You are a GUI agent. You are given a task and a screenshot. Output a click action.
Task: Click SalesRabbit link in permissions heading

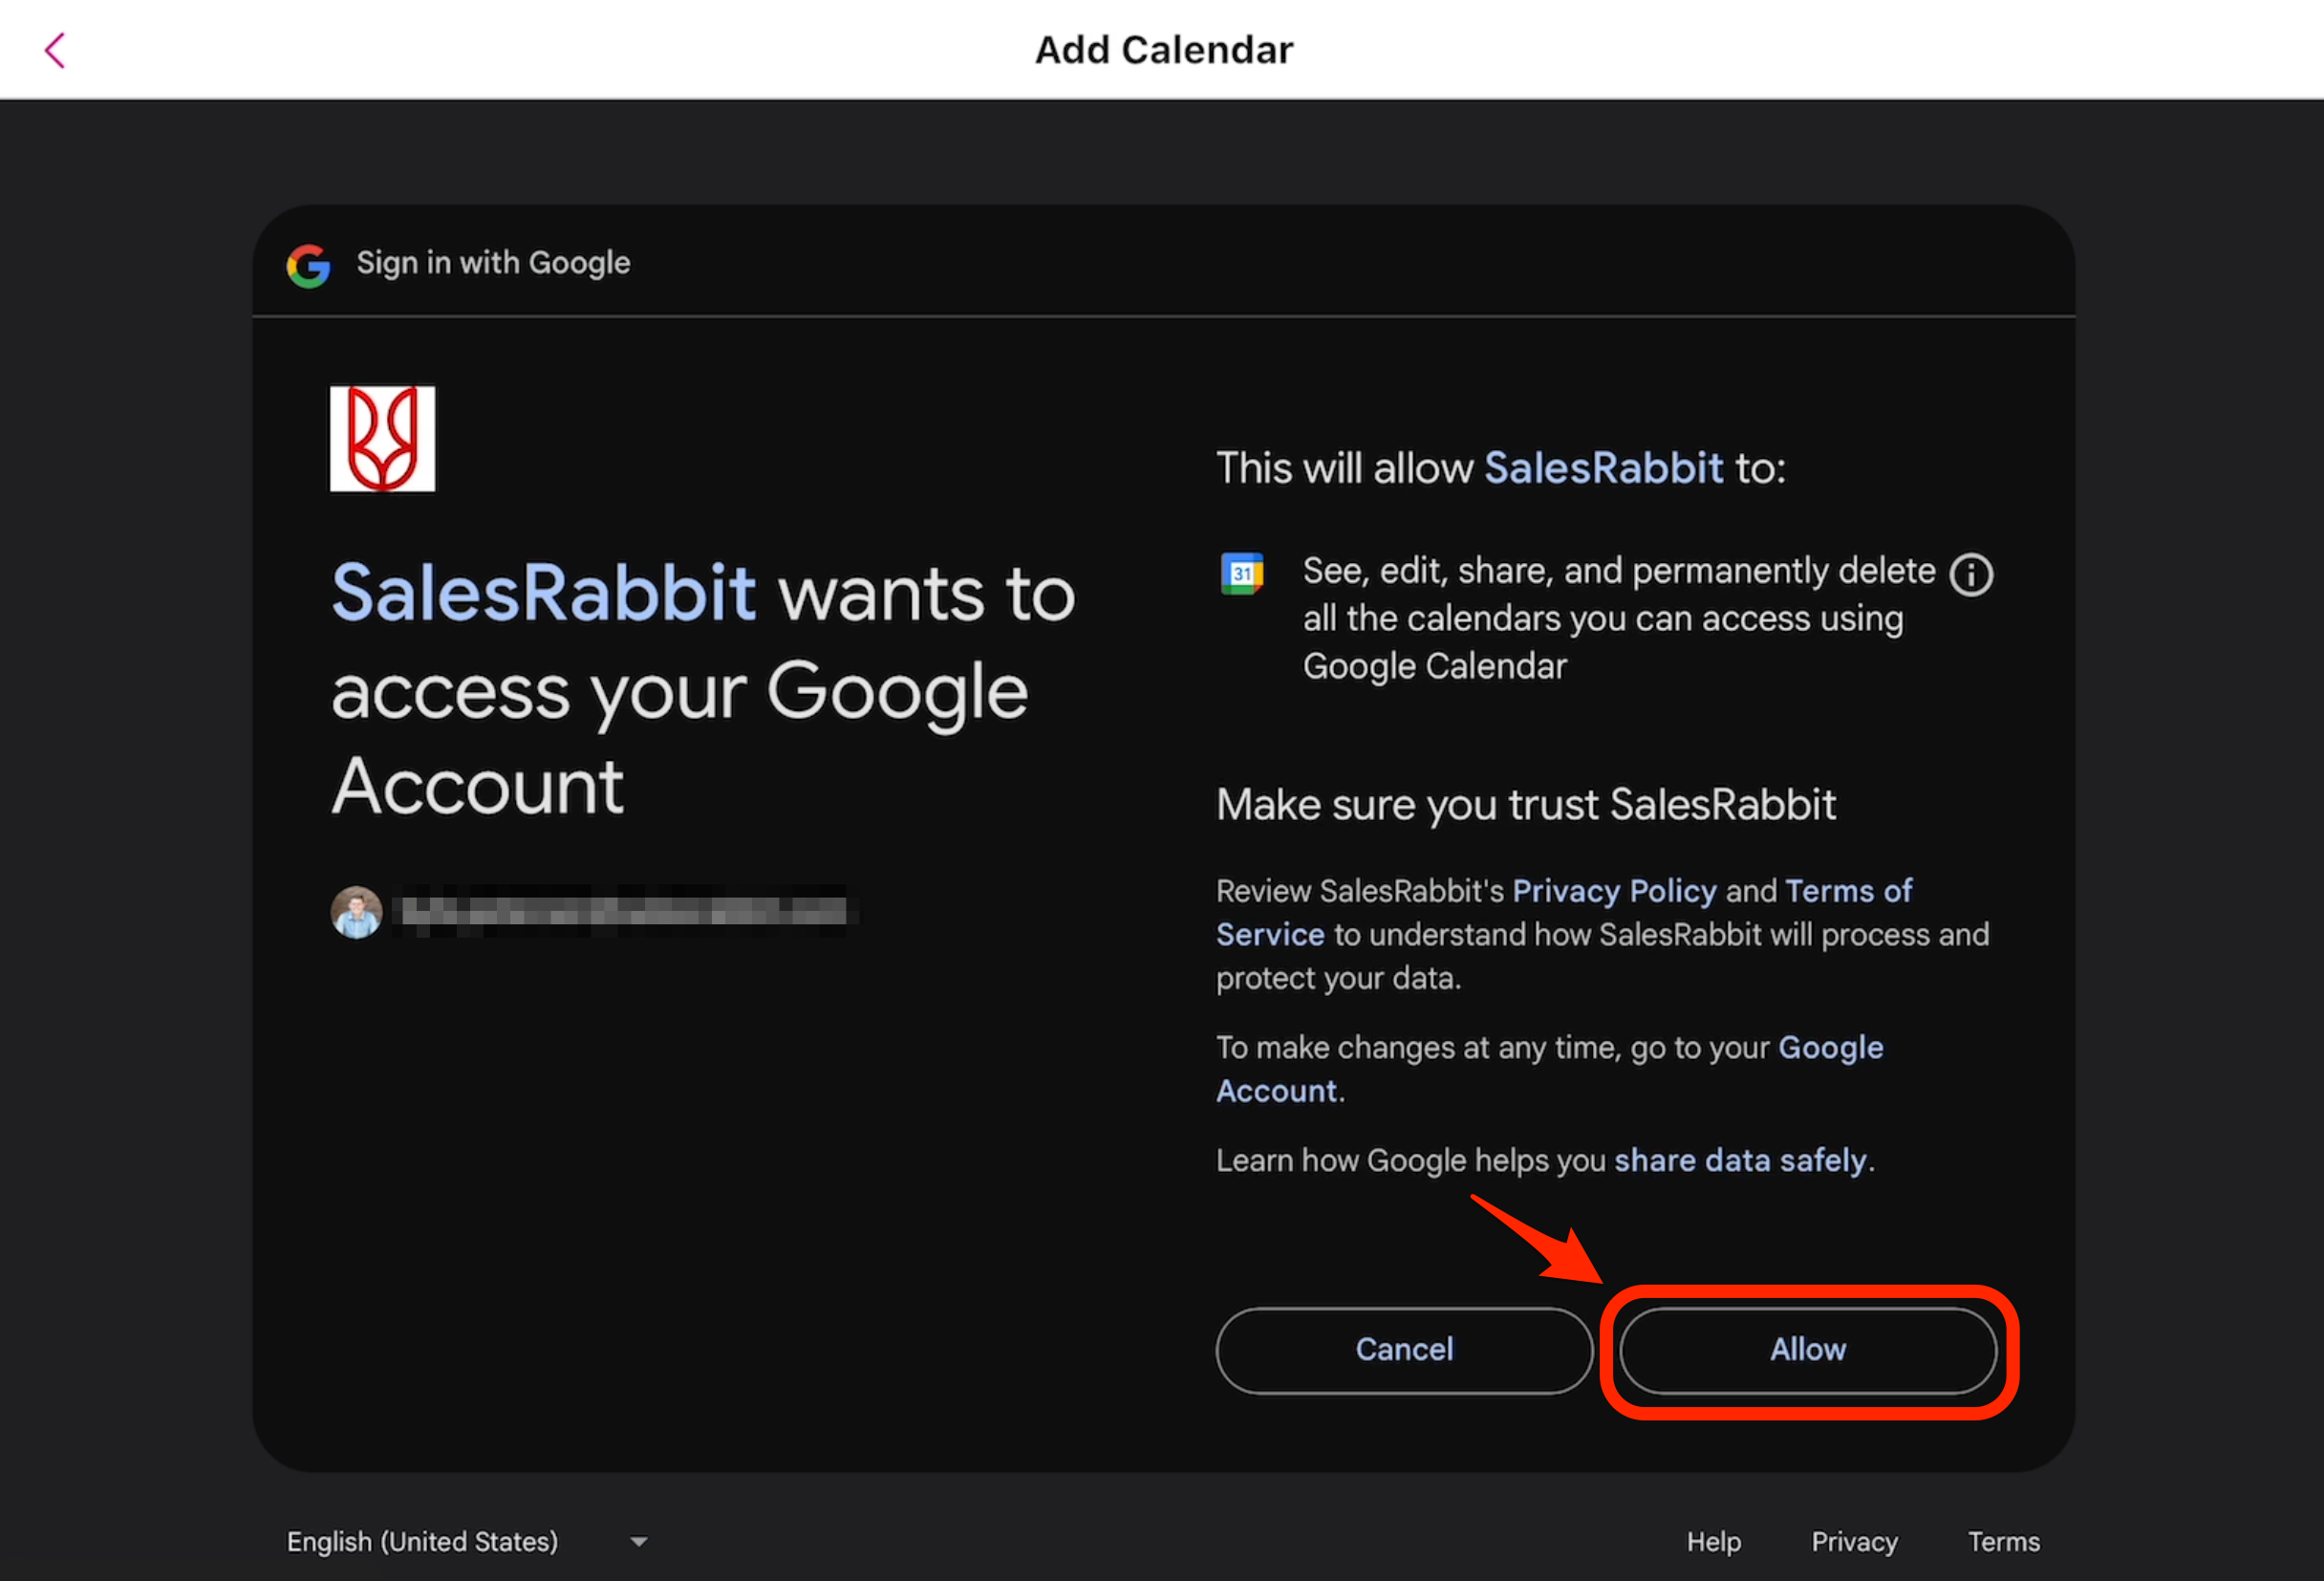(1603, 468)
